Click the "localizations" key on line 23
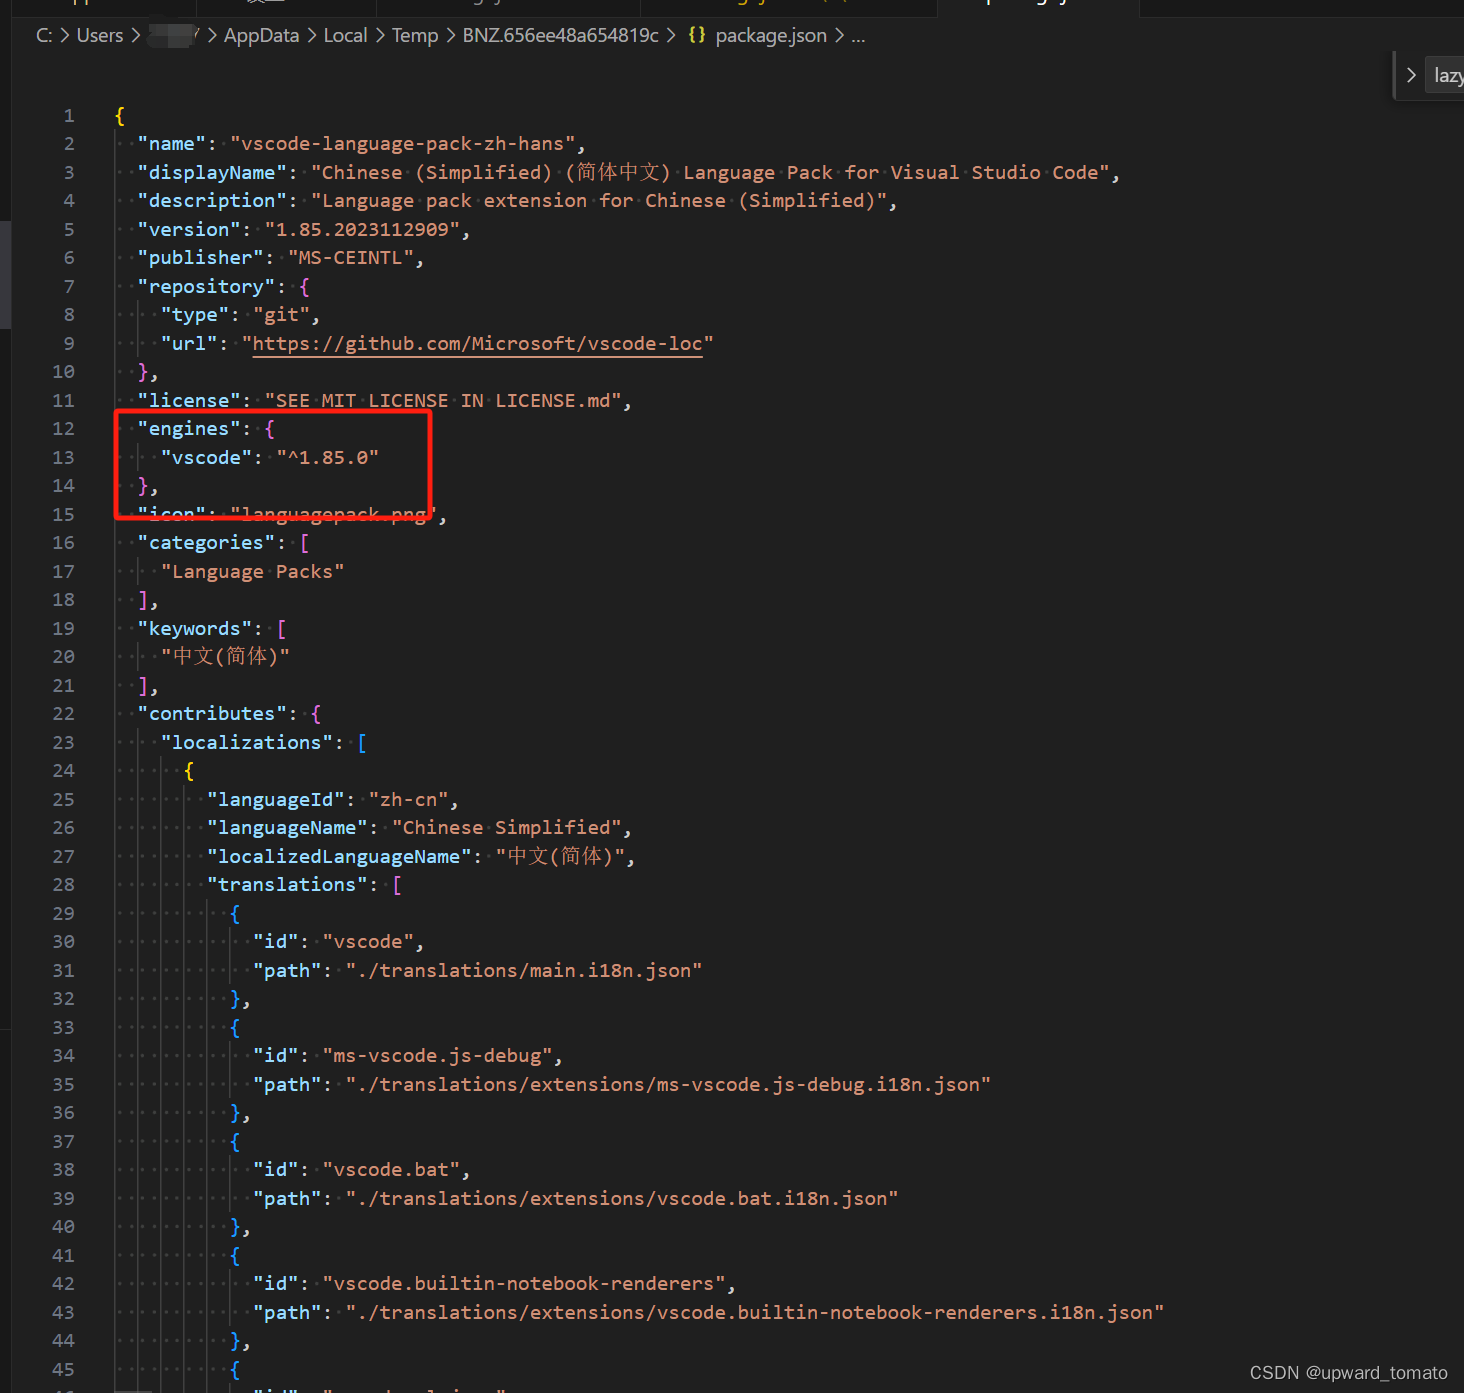 click(x=247, y=742)
